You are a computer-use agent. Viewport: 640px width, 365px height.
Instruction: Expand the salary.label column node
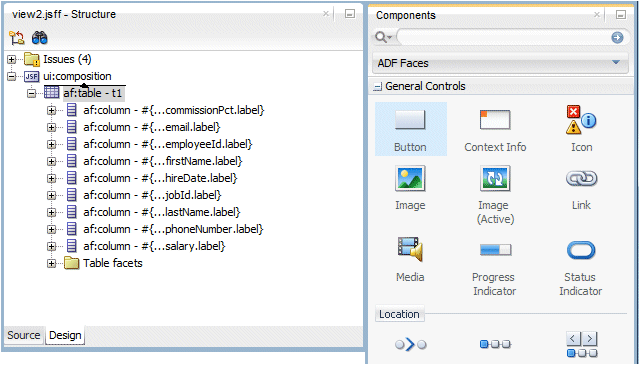pos(51,247)
